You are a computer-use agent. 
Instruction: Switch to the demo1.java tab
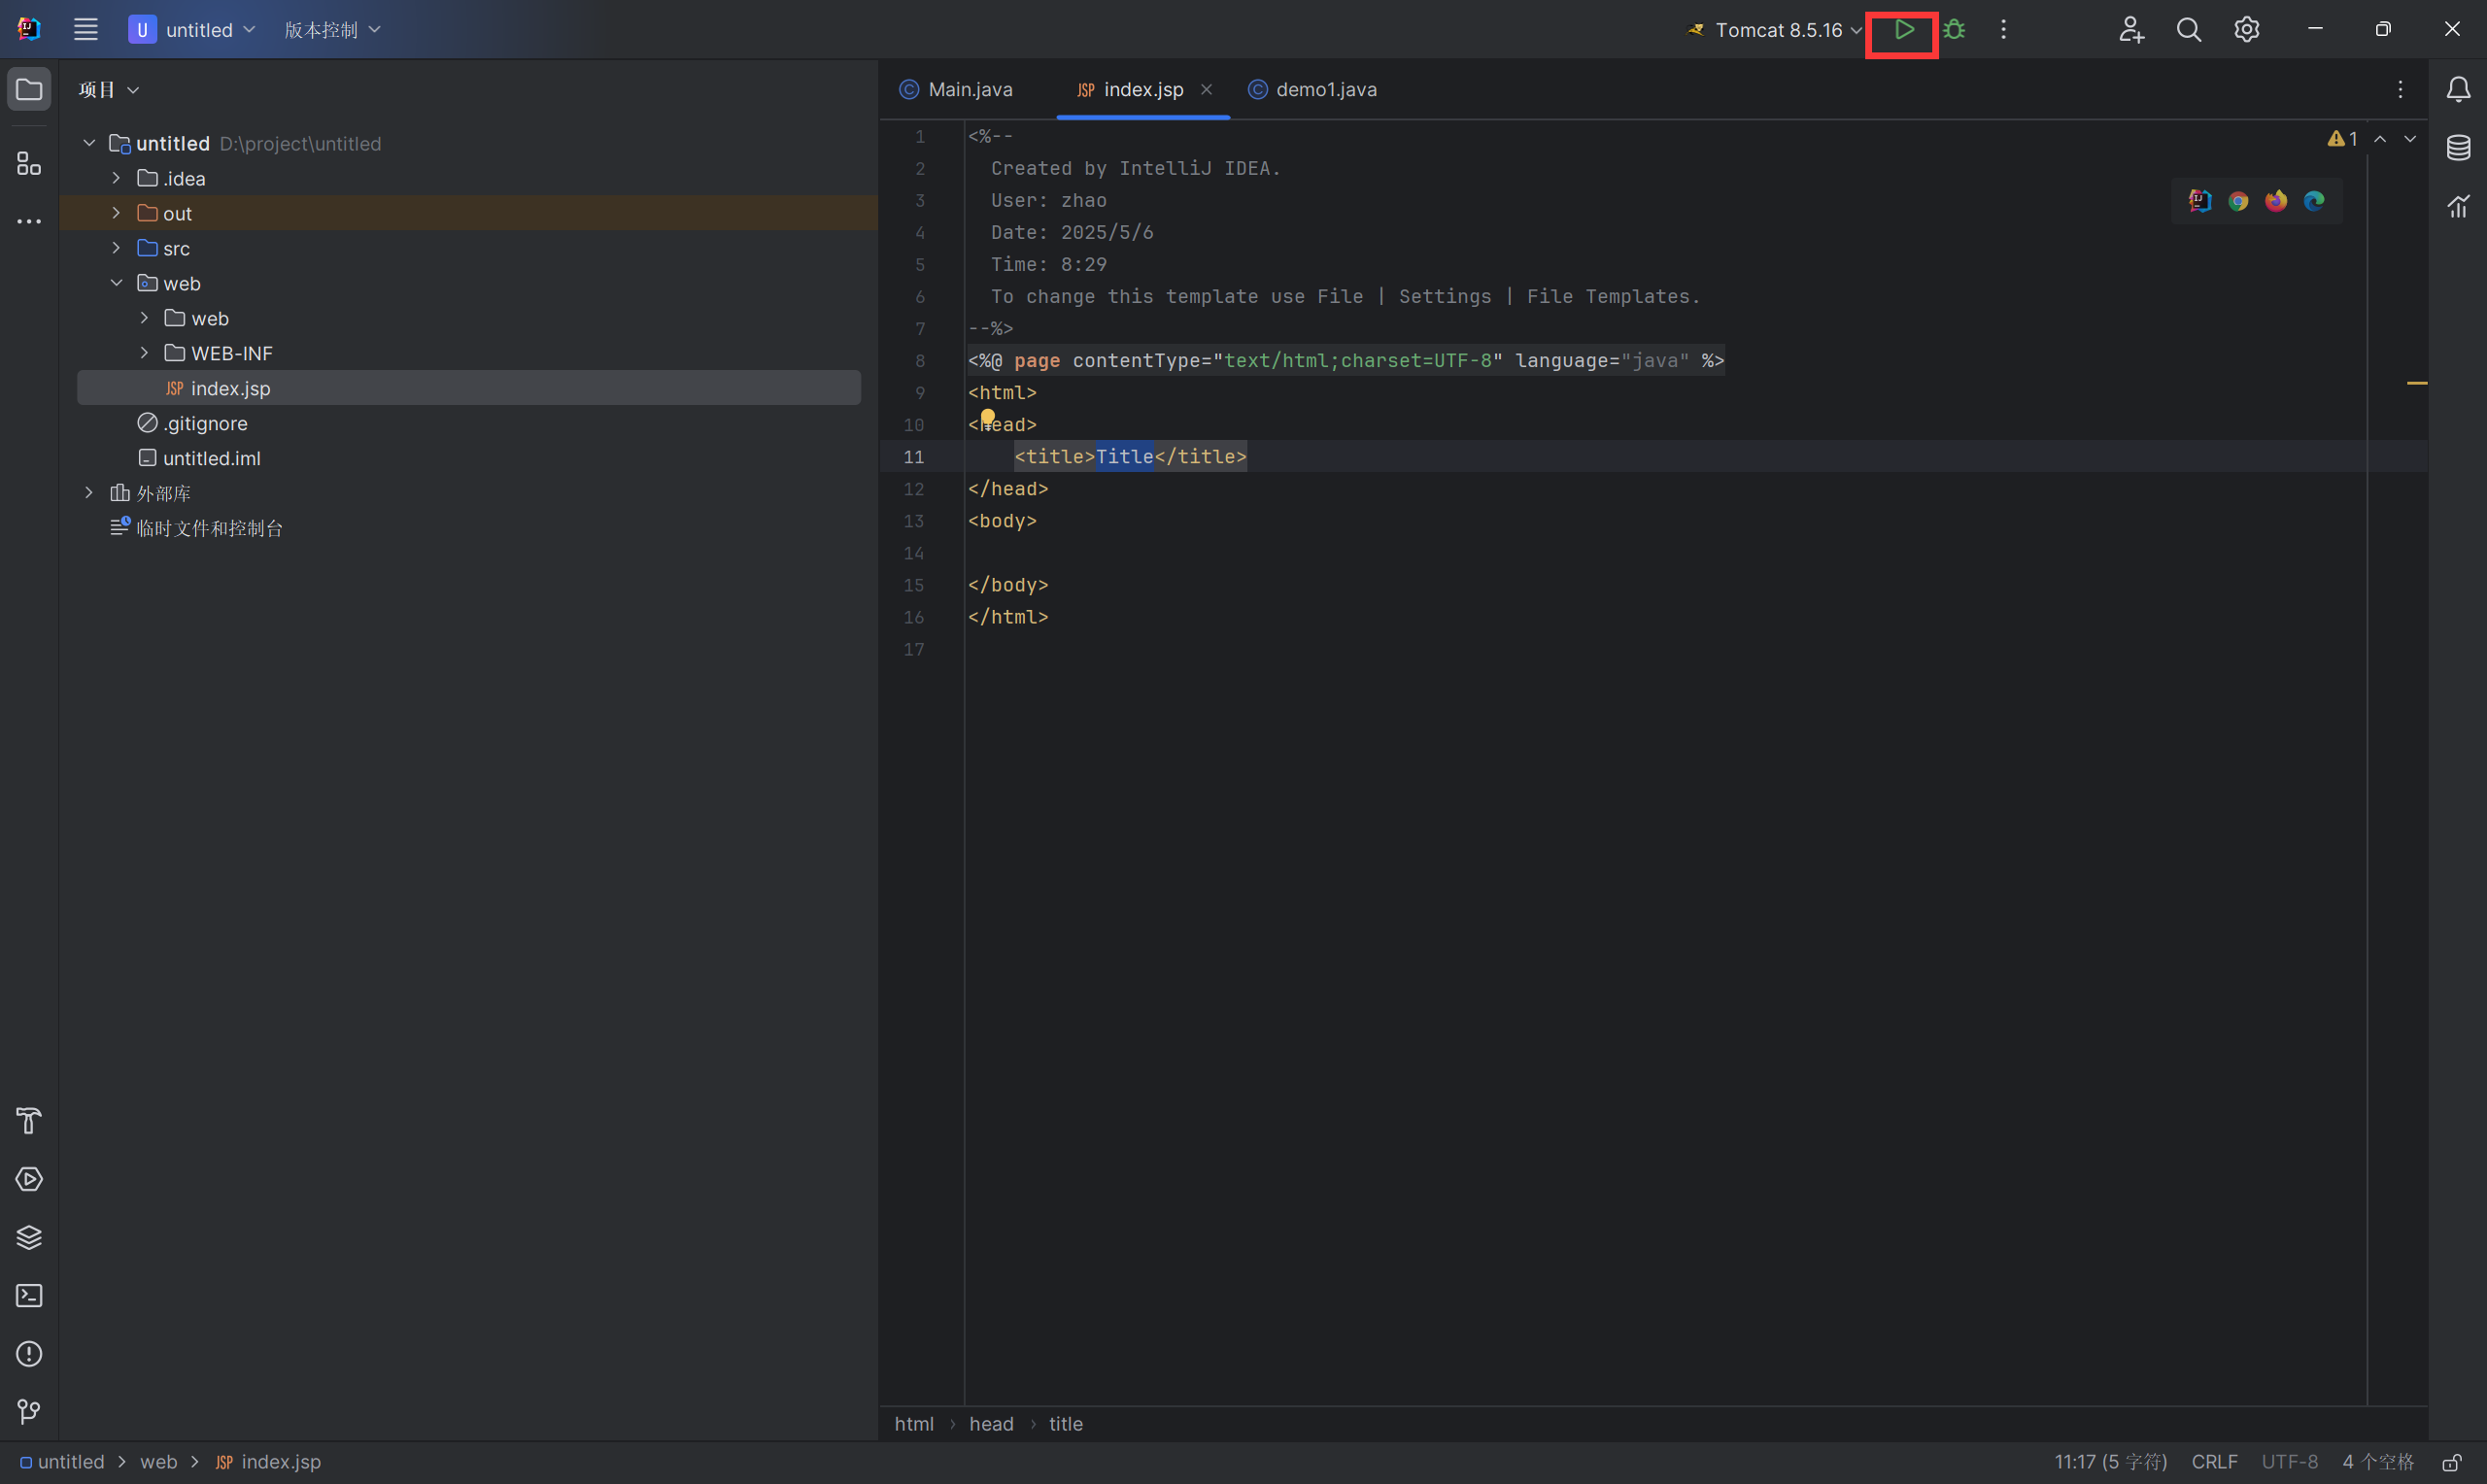[1324, 90]
